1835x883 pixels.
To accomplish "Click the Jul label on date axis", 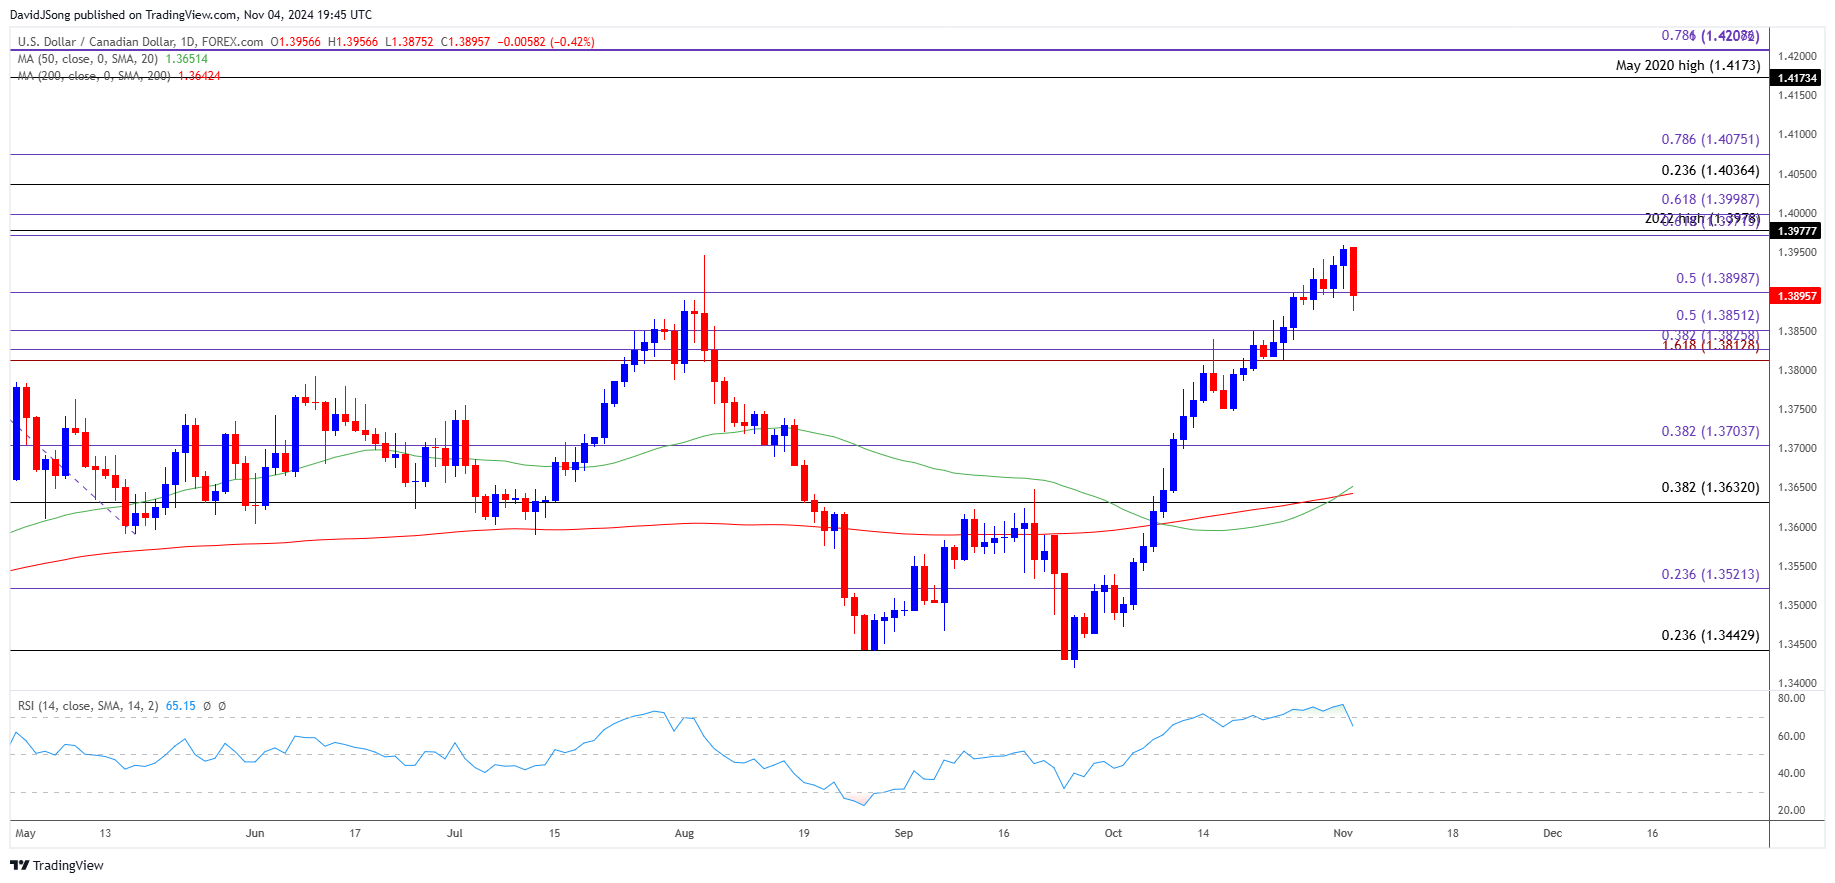I will point(455,833).
